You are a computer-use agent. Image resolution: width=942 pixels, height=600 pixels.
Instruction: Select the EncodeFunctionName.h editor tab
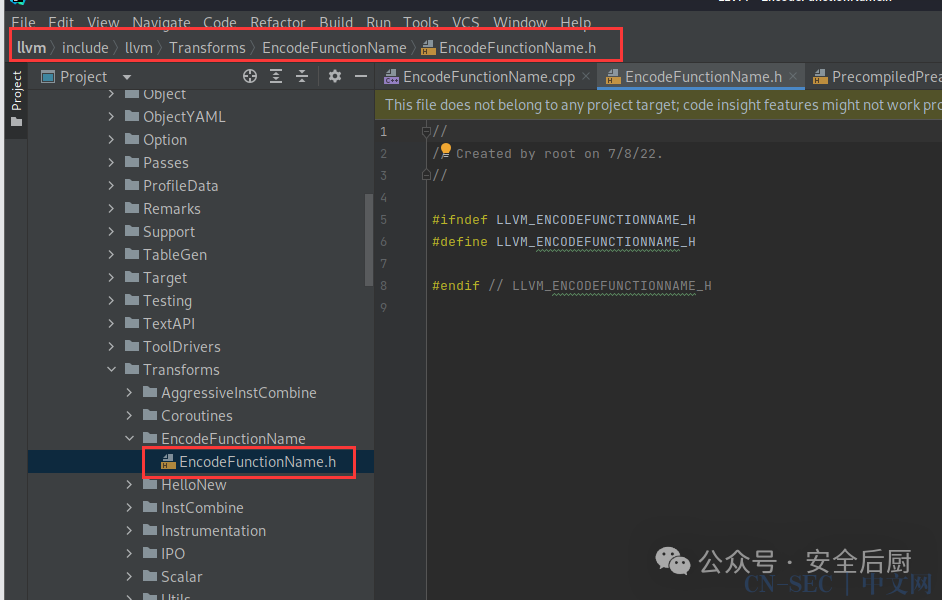pyautogui.click(x=703, y=77)
